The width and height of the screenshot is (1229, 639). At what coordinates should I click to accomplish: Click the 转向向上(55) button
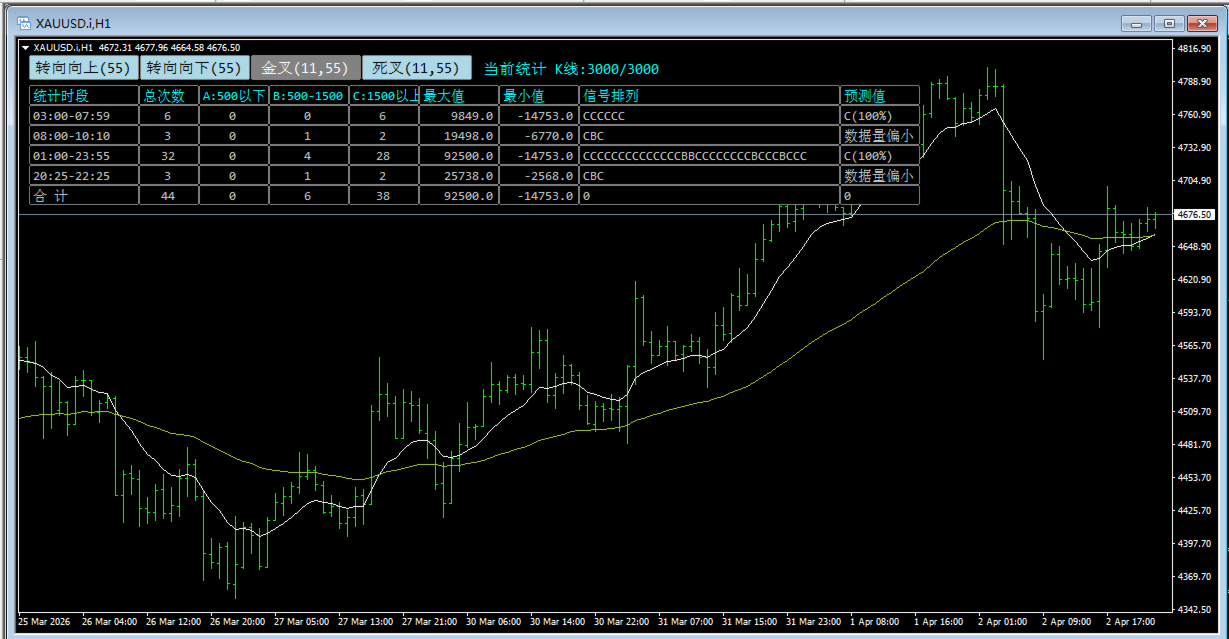[83, 68]
